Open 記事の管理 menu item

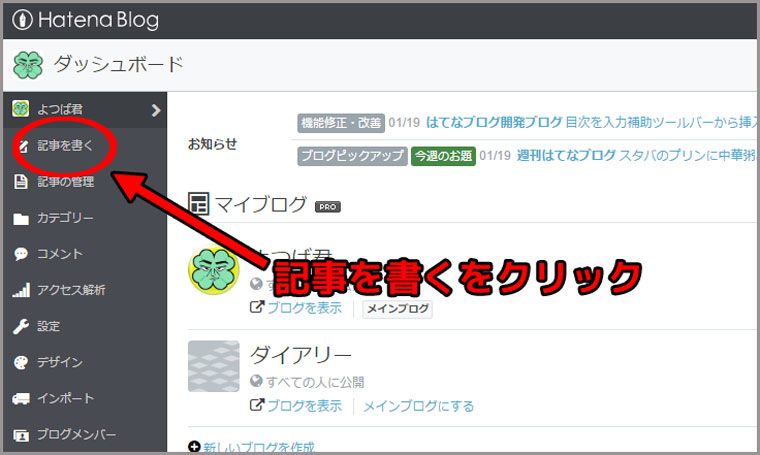tap(65, 182)
